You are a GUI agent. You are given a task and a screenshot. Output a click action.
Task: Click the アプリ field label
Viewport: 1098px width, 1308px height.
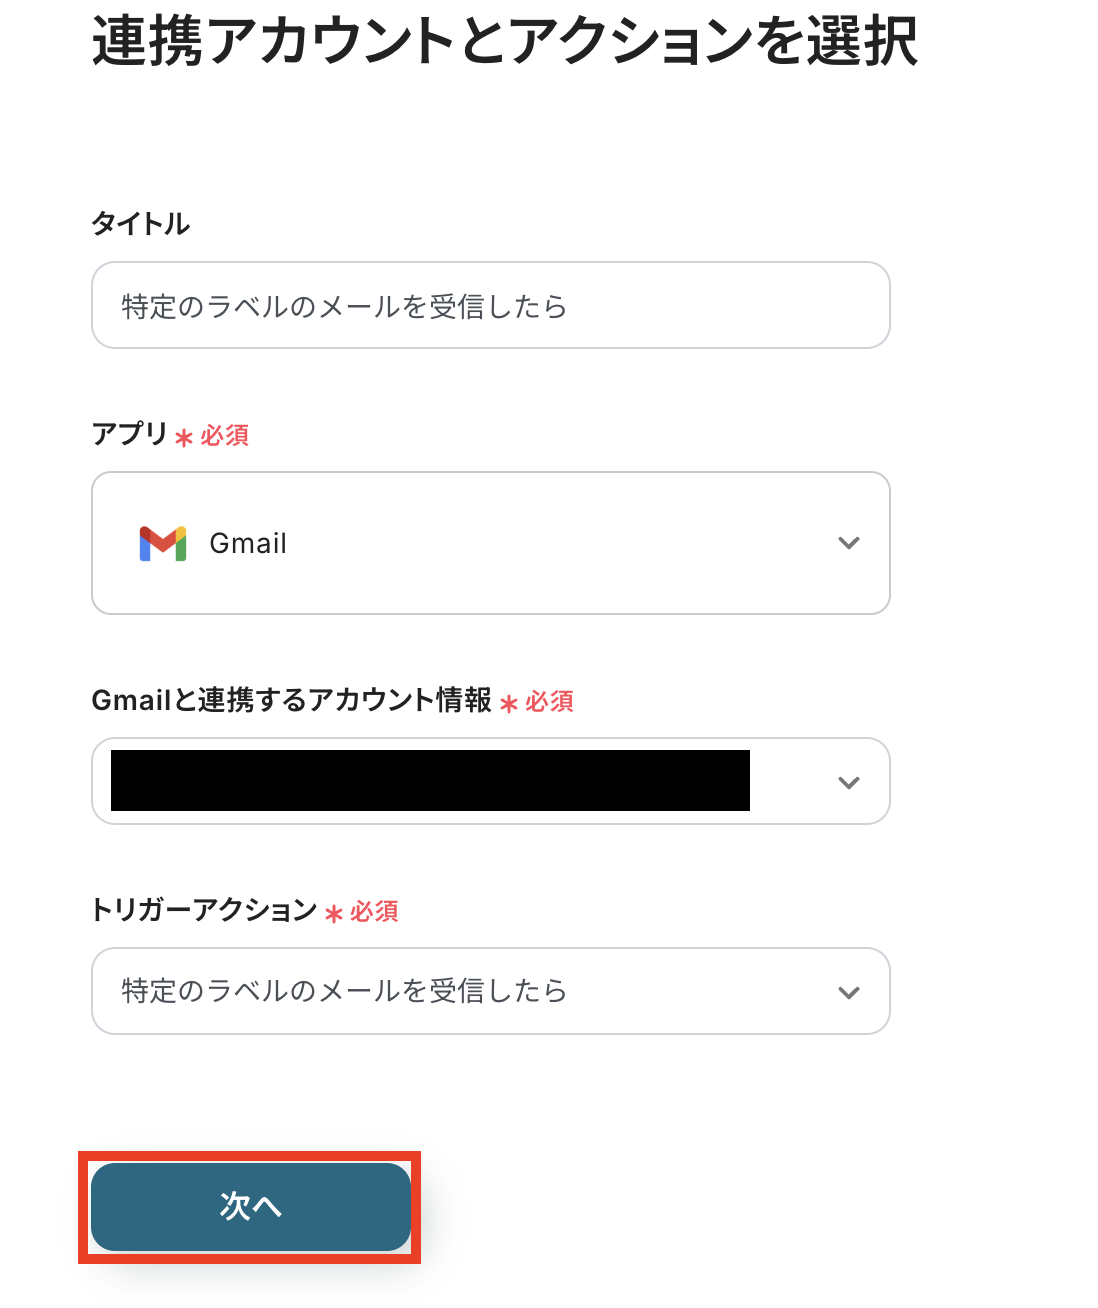(129, 434)
